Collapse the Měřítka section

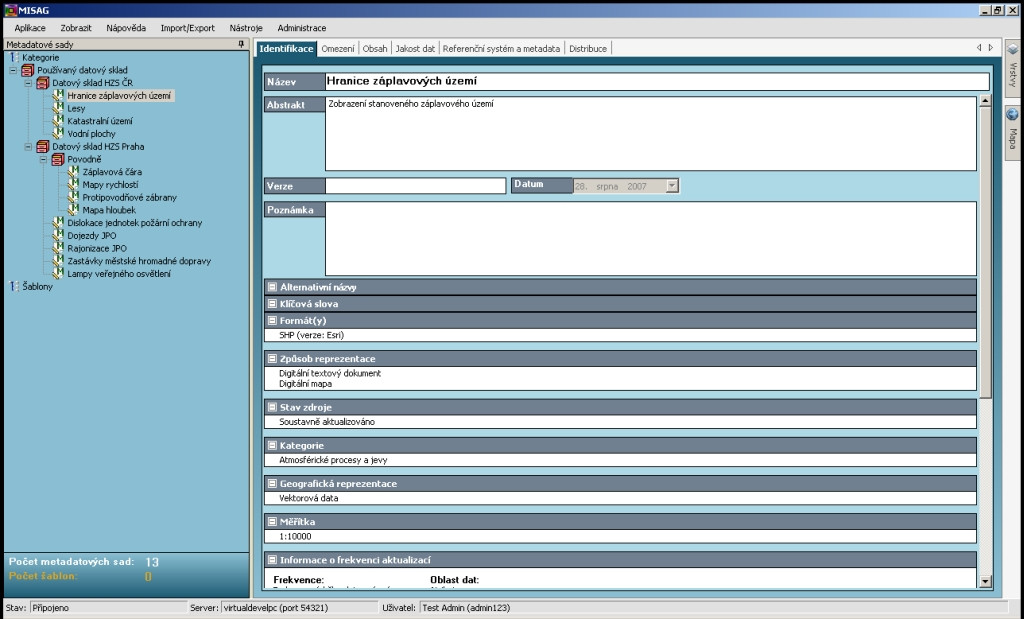272,522
